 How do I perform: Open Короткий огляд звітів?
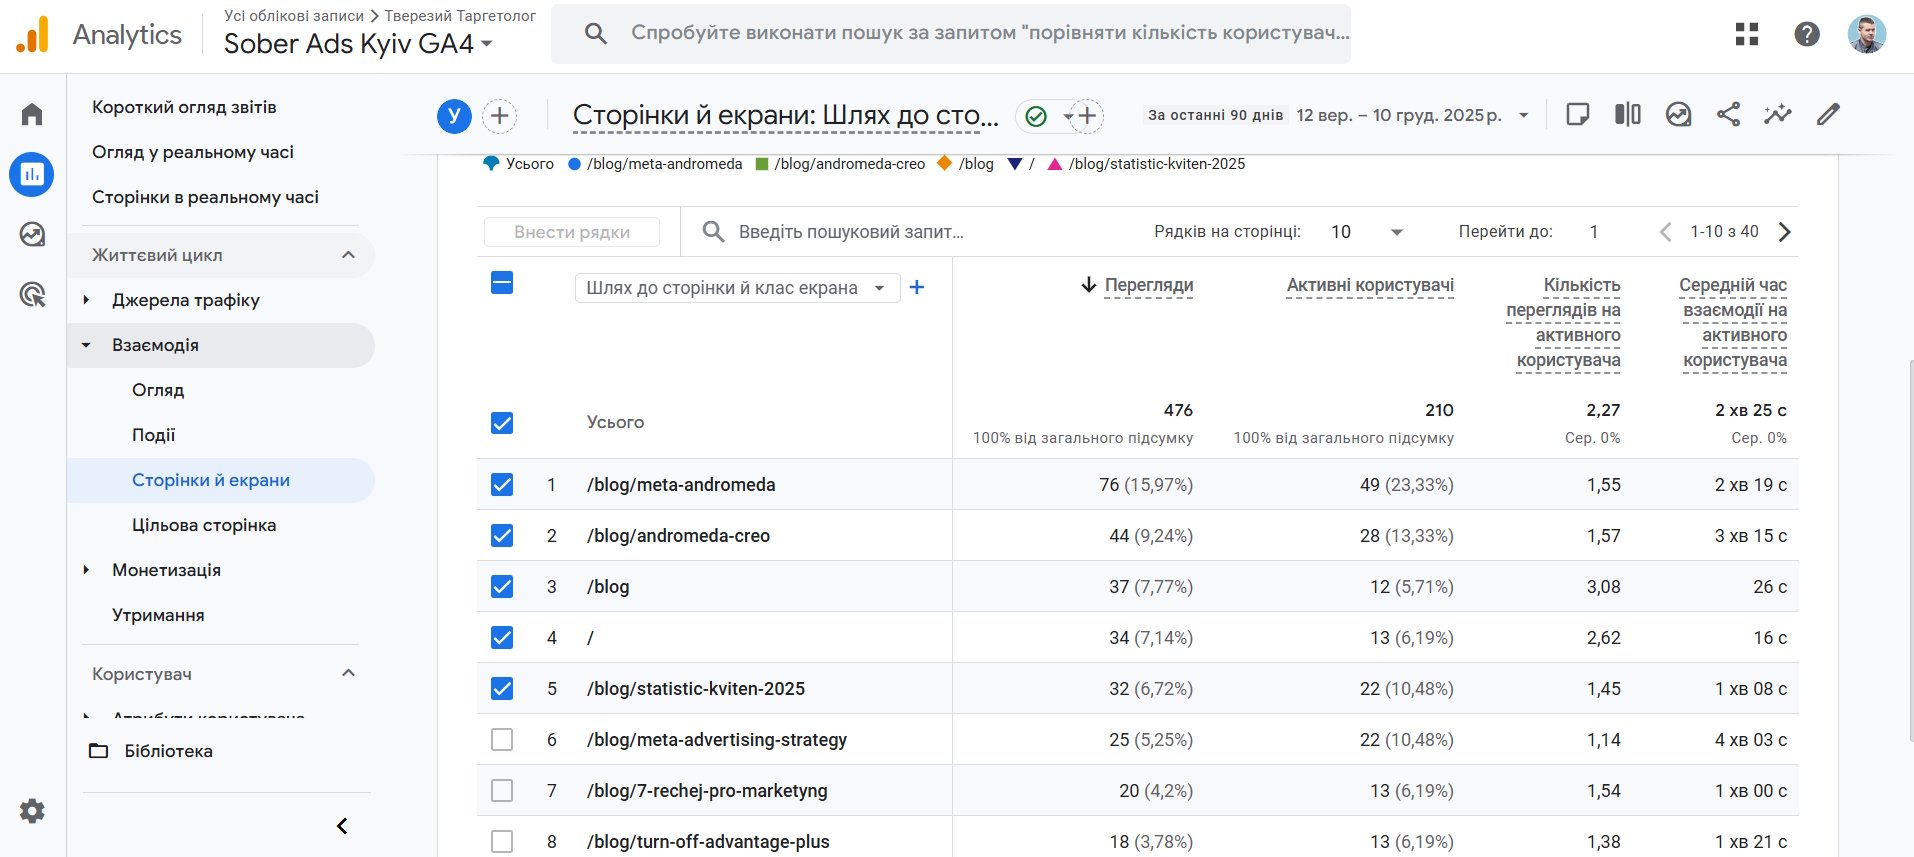(x=184, y=107)
